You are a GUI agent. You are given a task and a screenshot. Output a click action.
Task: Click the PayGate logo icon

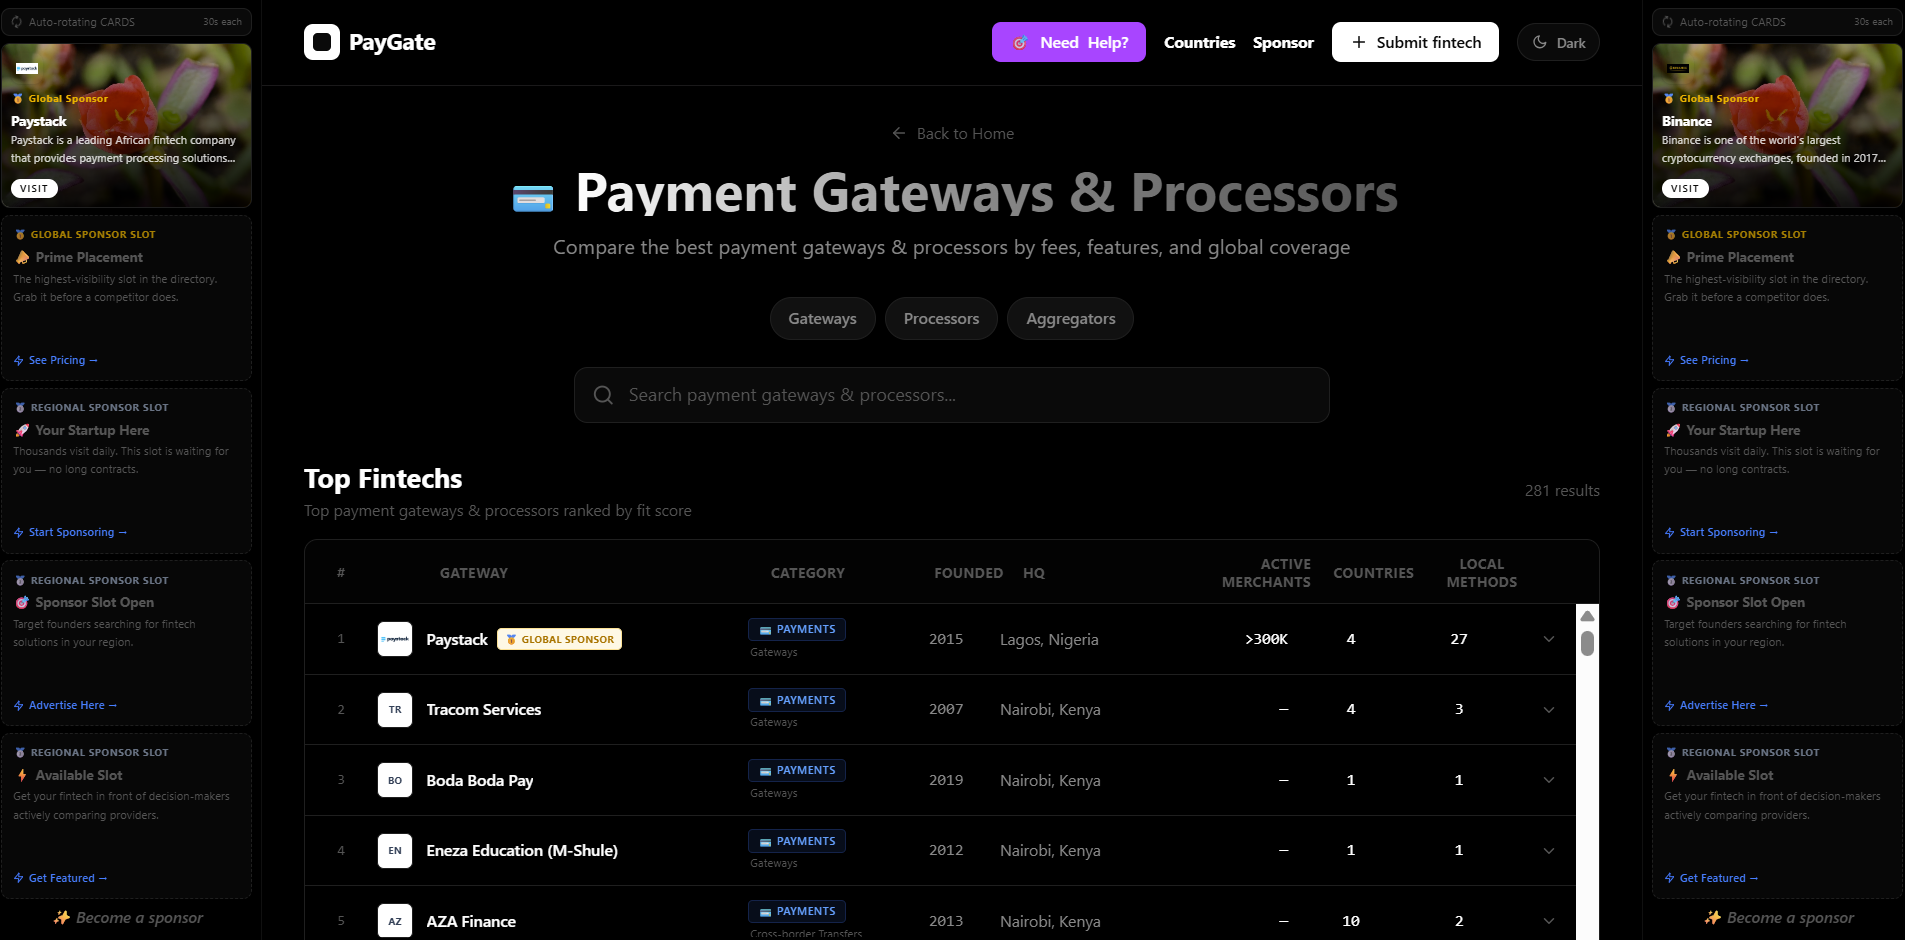coord(321,42)
